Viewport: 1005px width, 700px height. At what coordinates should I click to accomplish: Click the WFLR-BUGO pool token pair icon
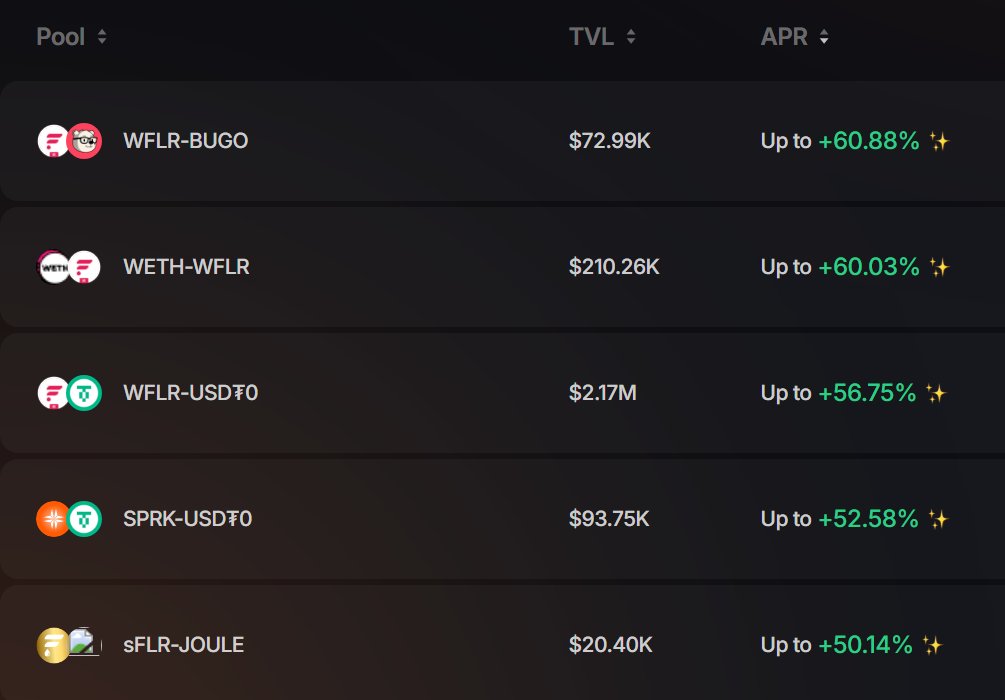tap(69, 141)
